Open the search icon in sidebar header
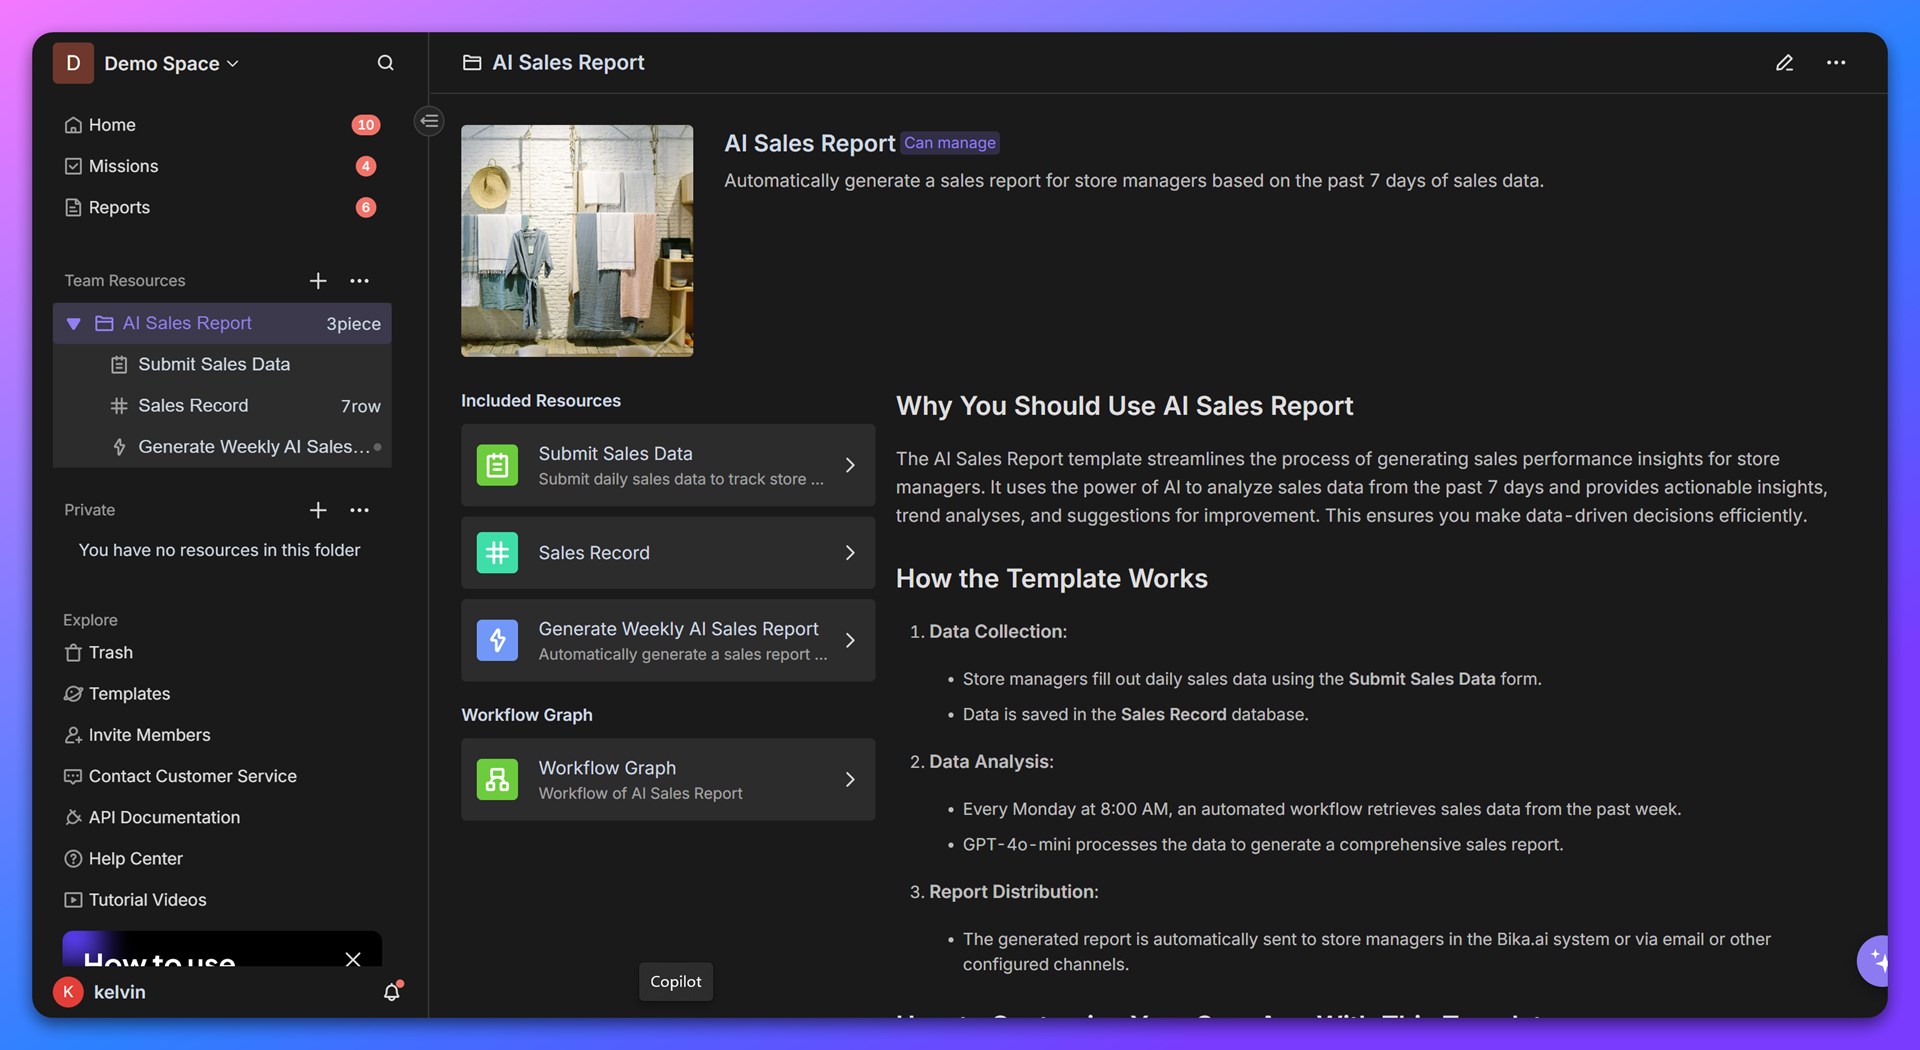1920x1050 pixels. [385, 63]
